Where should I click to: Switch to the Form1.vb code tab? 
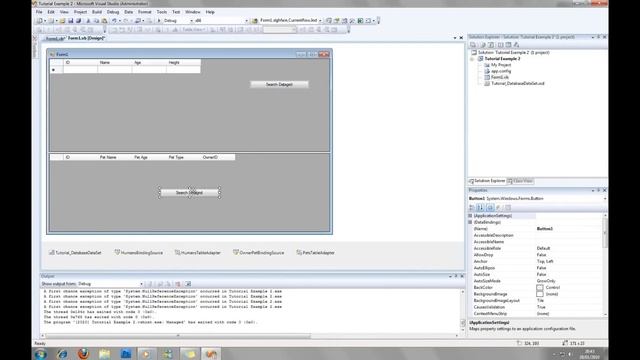[54, 38]
